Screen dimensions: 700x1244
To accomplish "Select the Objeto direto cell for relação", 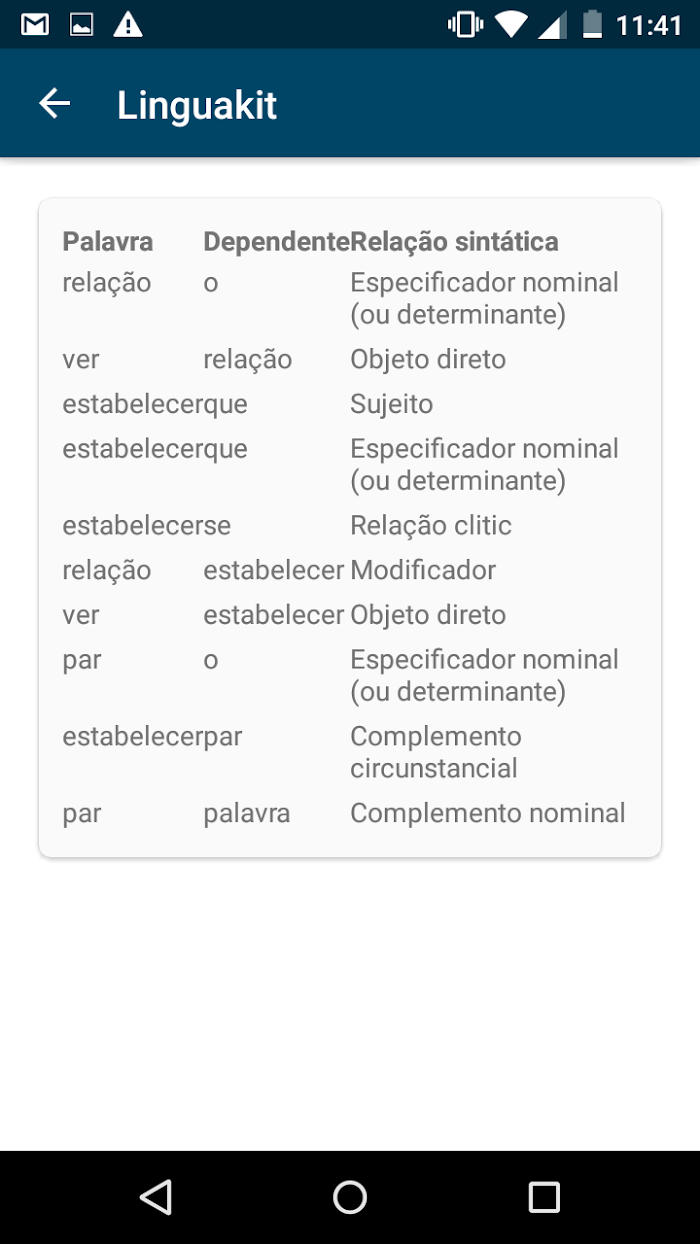I will (x=428, y=359).
